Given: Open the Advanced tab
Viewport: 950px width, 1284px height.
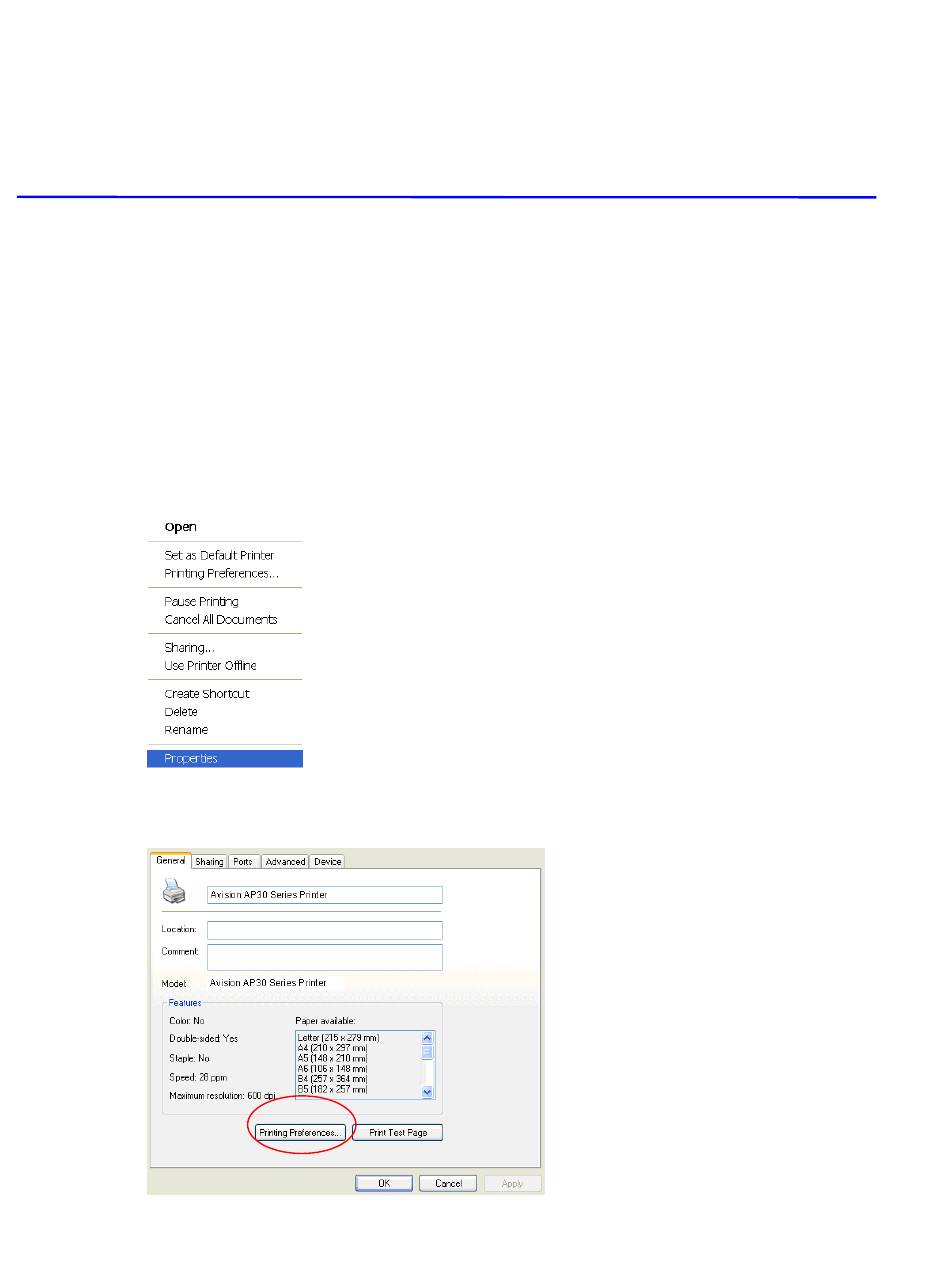Looking at the screenshot, I should point(285,861).
